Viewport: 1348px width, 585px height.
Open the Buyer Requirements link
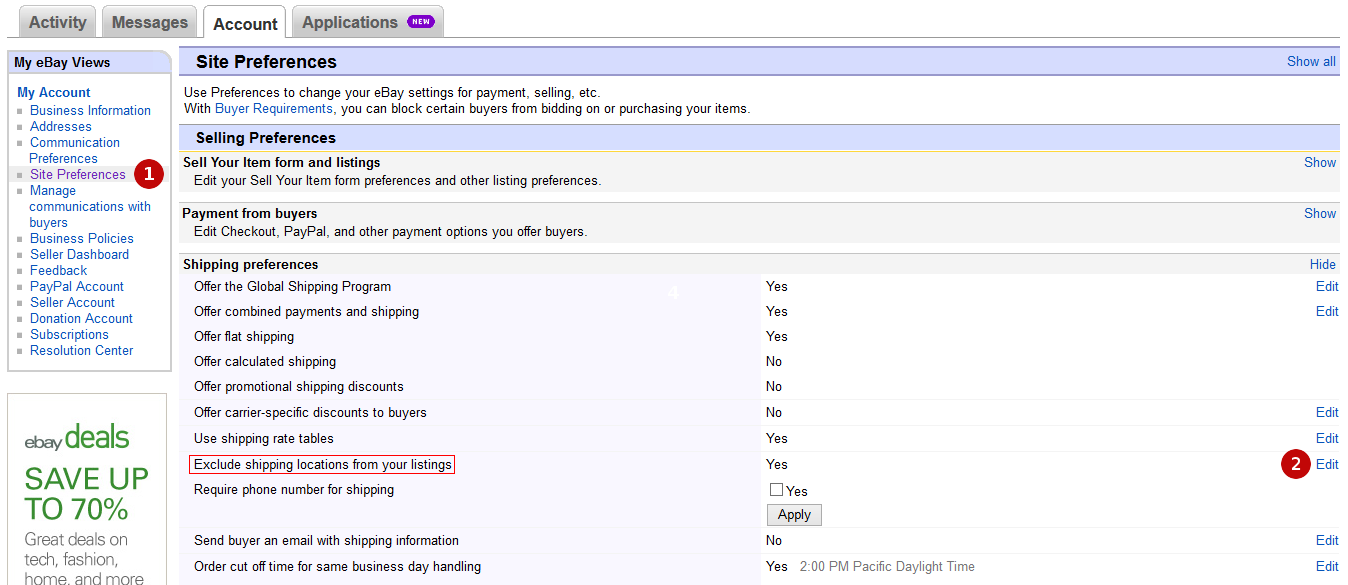tap(273, 108)
